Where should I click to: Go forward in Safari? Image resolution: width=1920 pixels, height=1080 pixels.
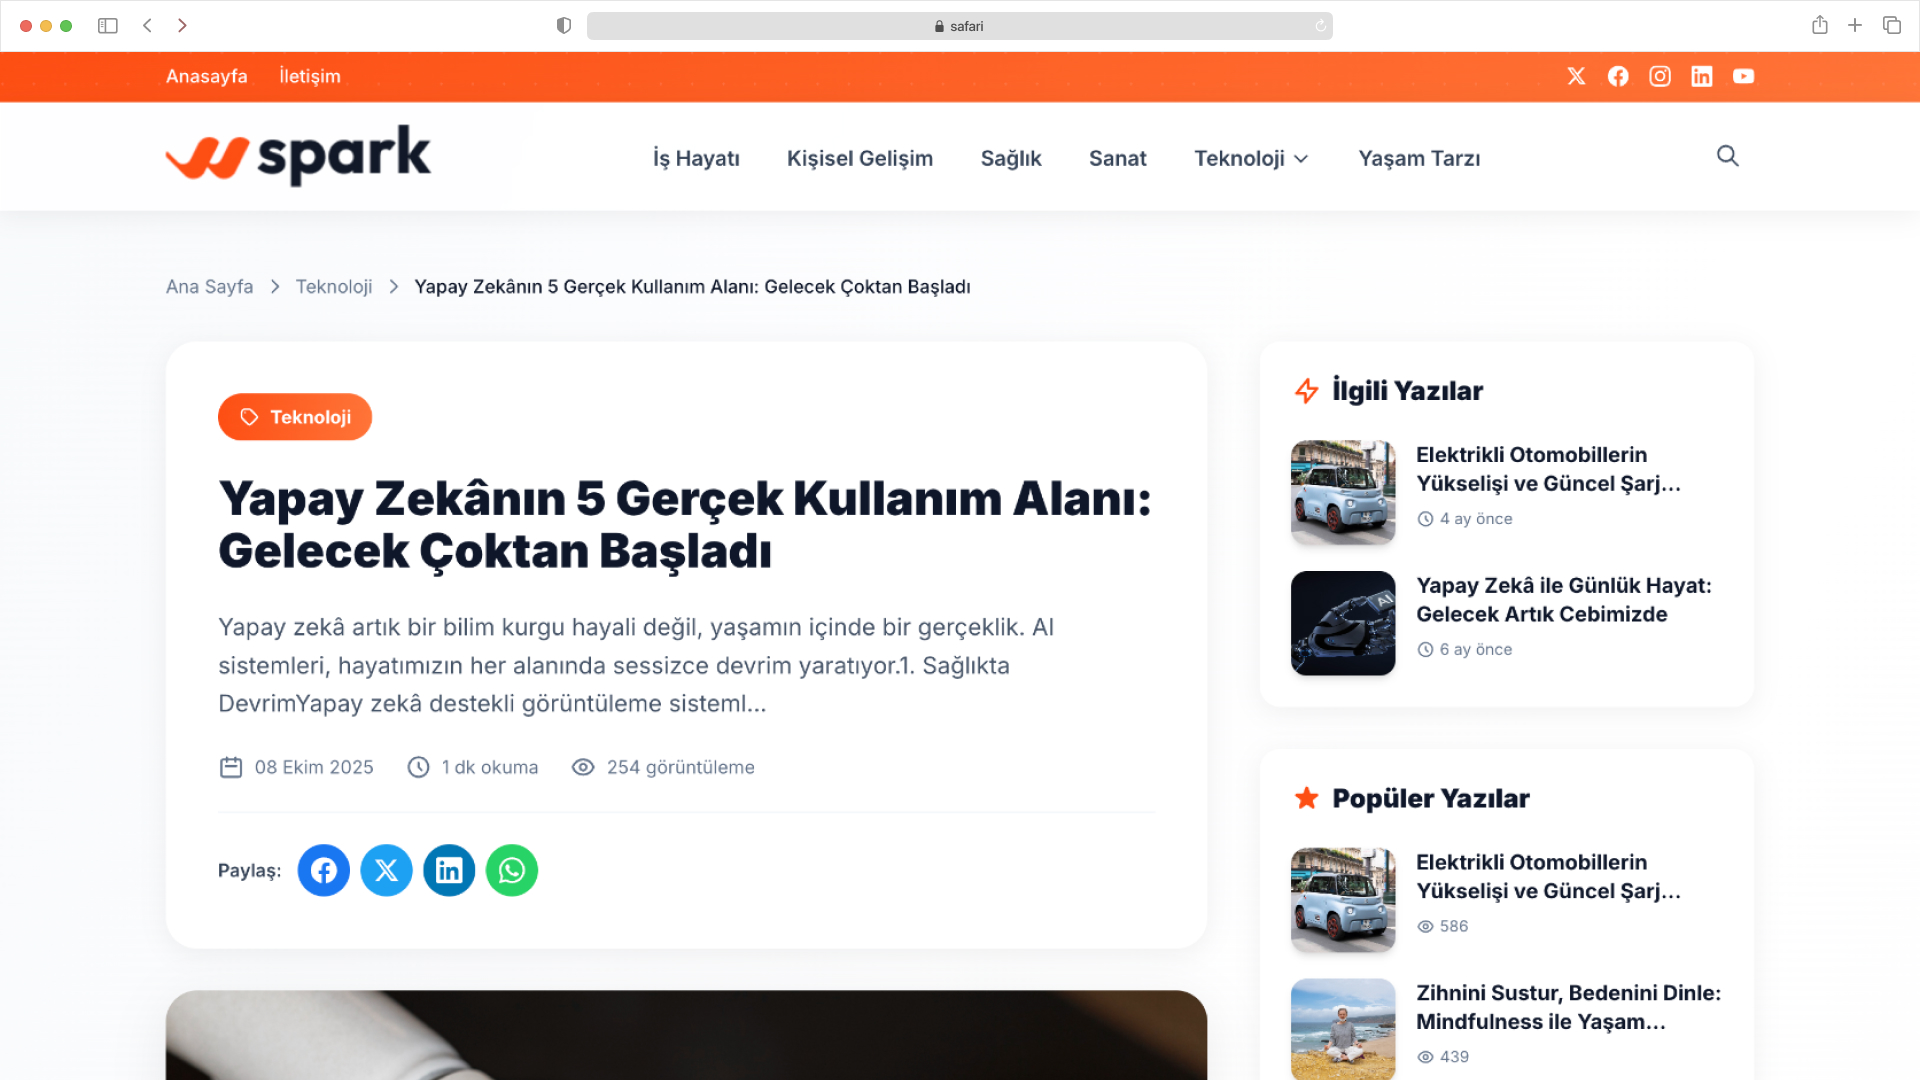click(x=182, y=26)
